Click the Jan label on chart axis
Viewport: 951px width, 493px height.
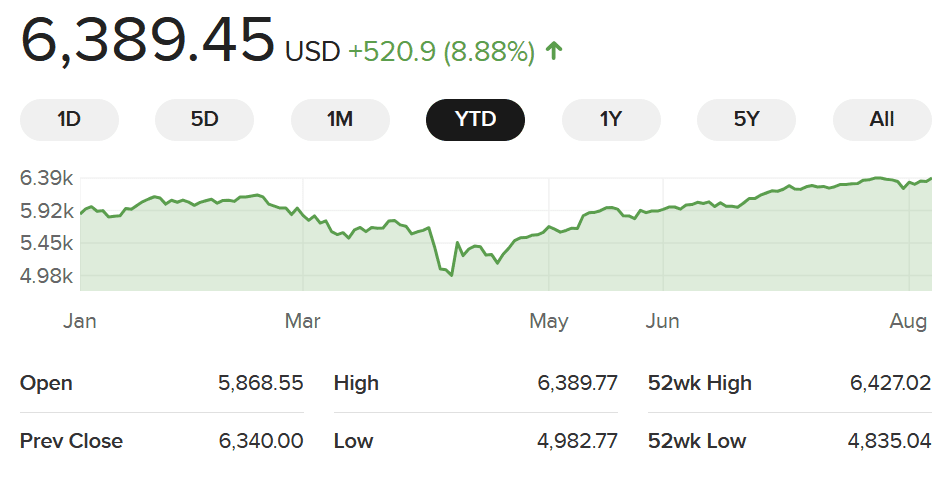[80, 321]
